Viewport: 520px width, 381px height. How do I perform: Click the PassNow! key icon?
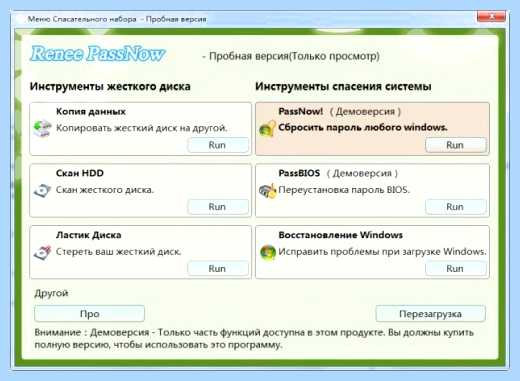pyautogui.click(x=267, y=128)
